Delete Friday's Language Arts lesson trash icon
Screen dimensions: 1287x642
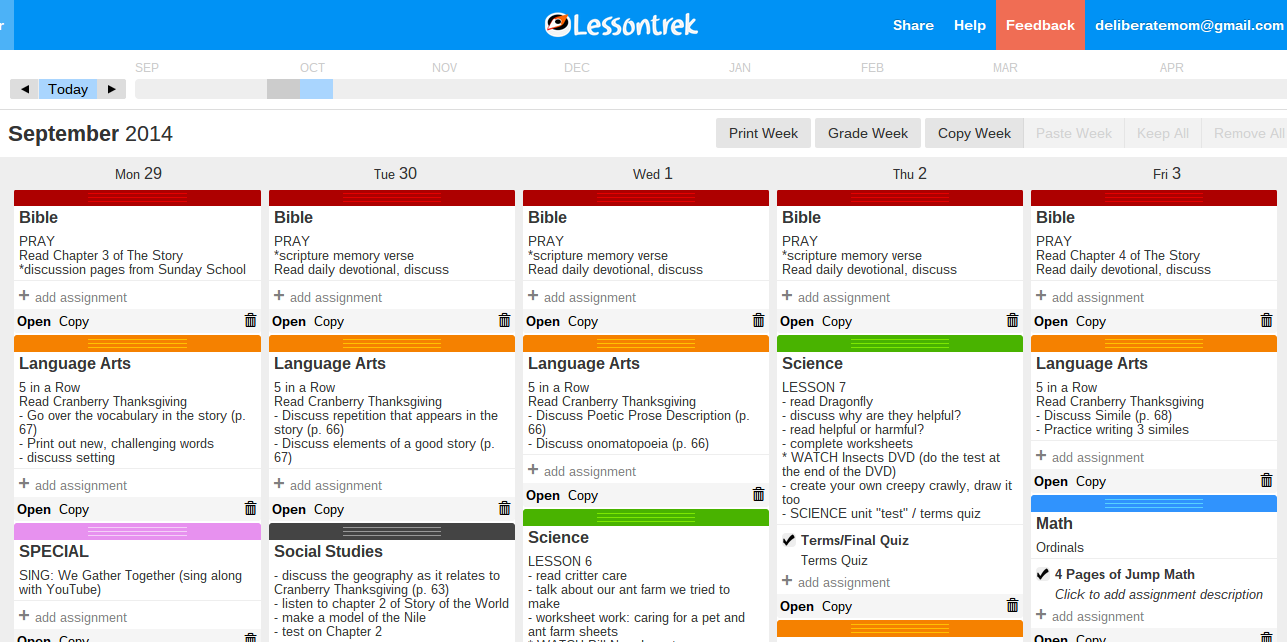point(1266,480)
